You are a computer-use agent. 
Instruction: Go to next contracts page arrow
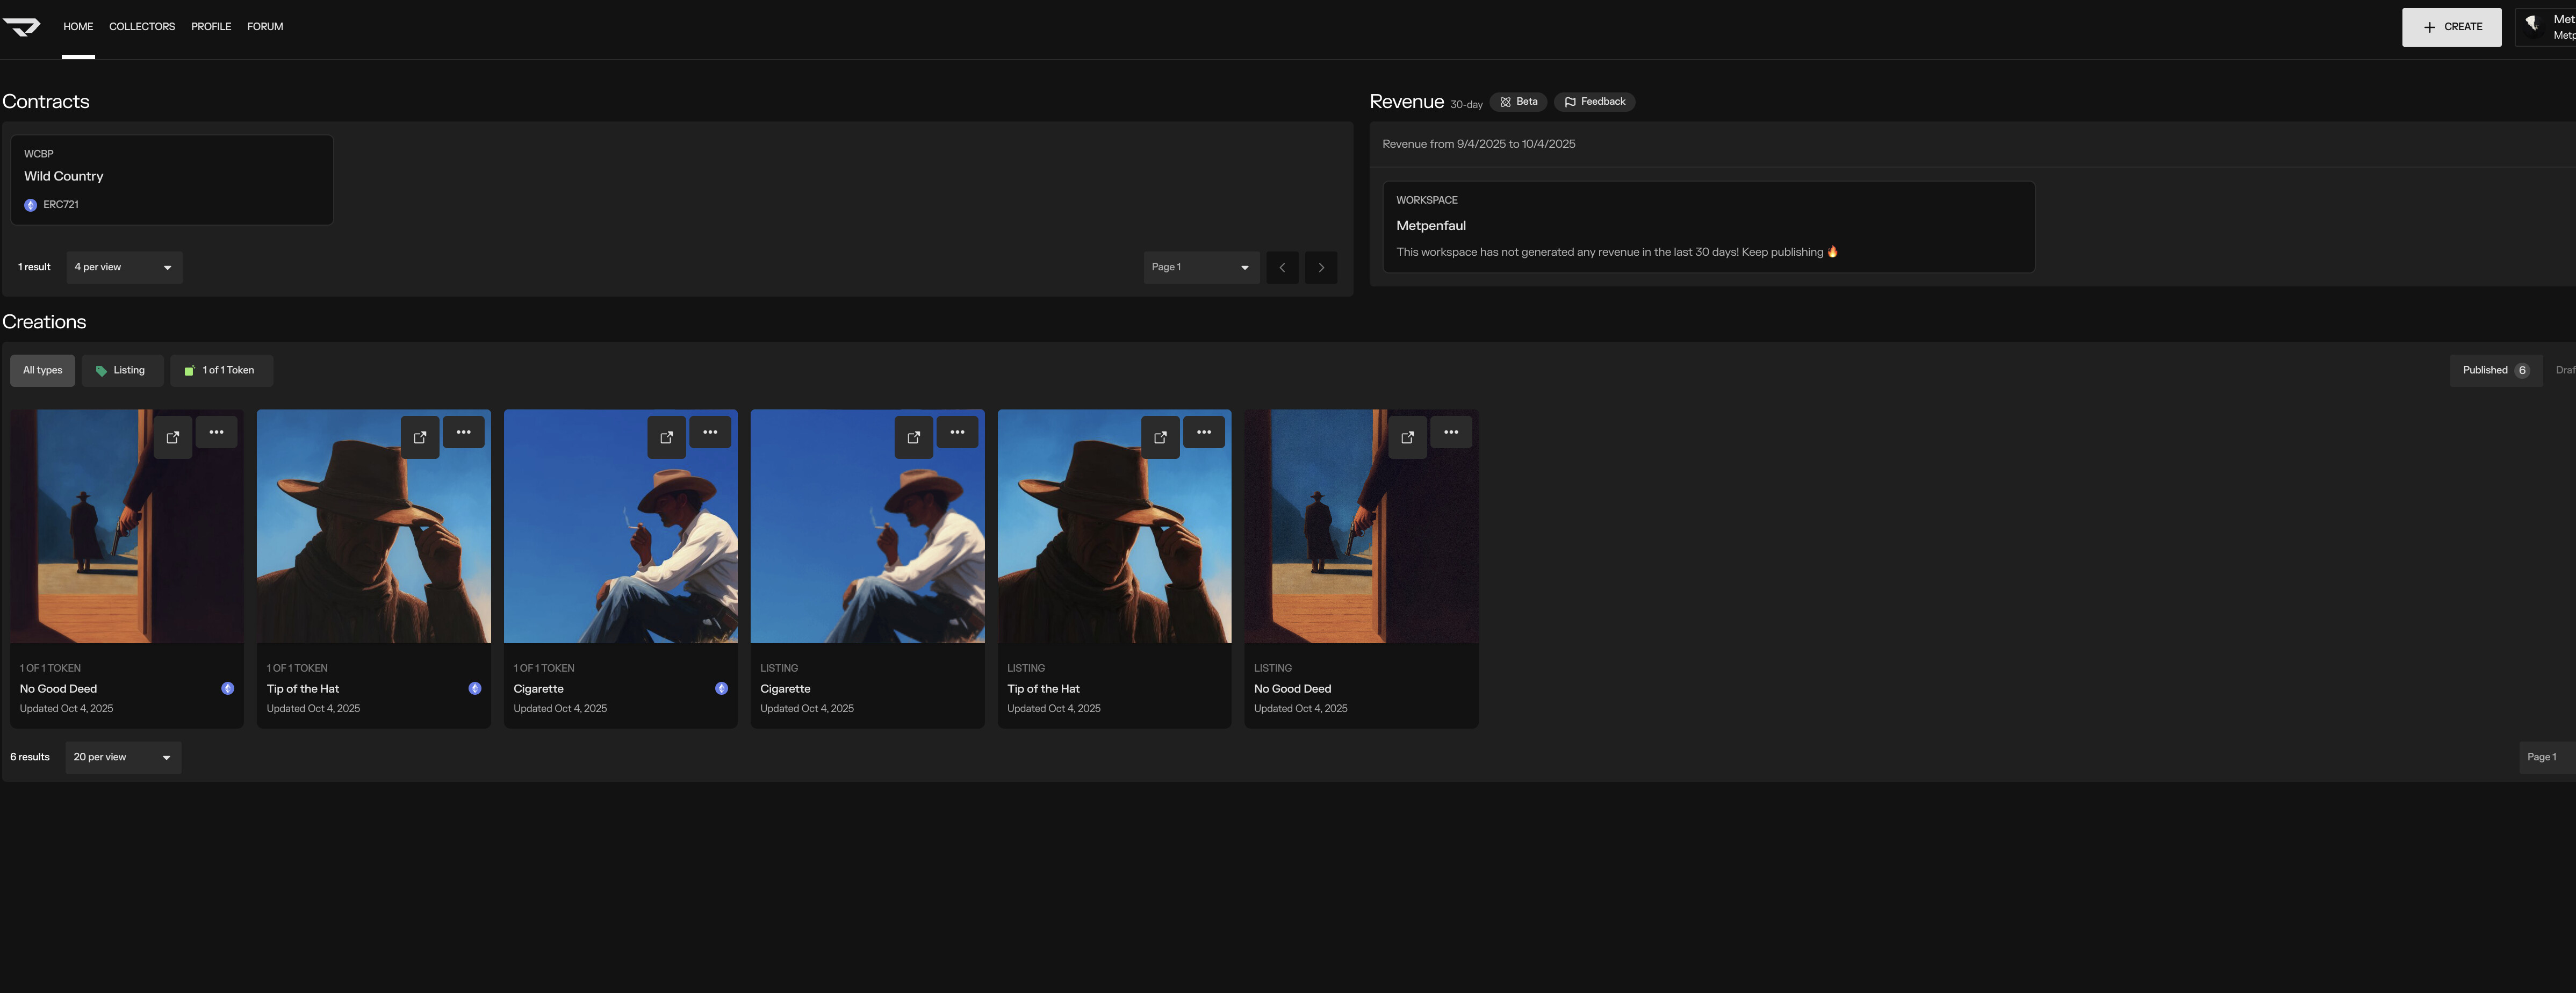pyautogui.click(x=1321, y=267)
